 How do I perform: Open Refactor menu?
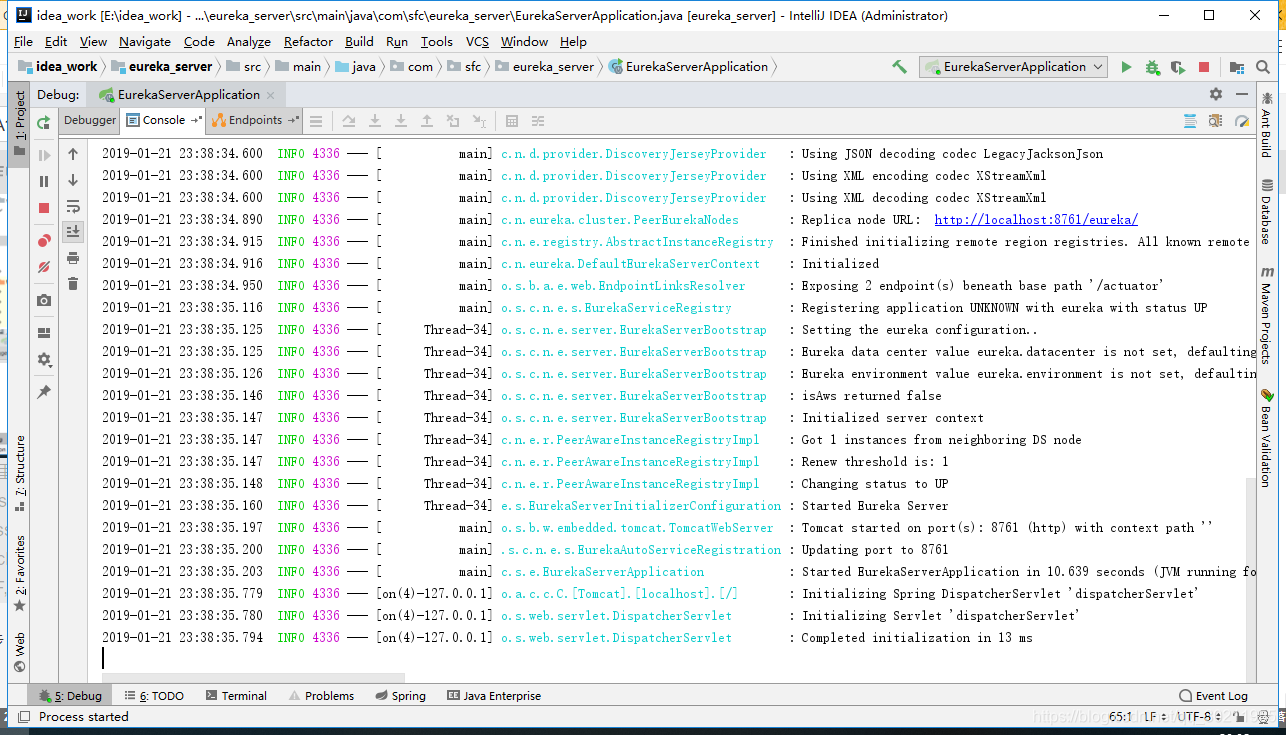point(308,41)
